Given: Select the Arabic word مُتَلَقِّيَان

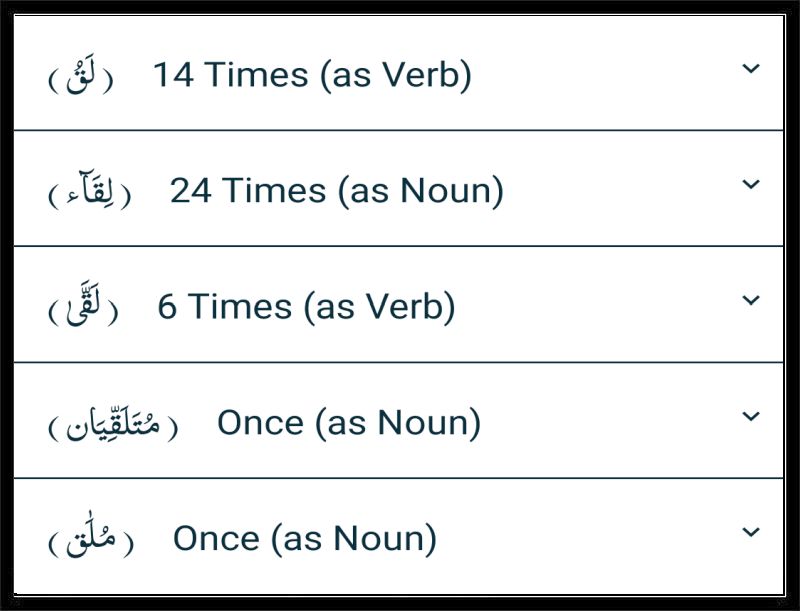Looking at the screenshot, I should tap(113, 423).
